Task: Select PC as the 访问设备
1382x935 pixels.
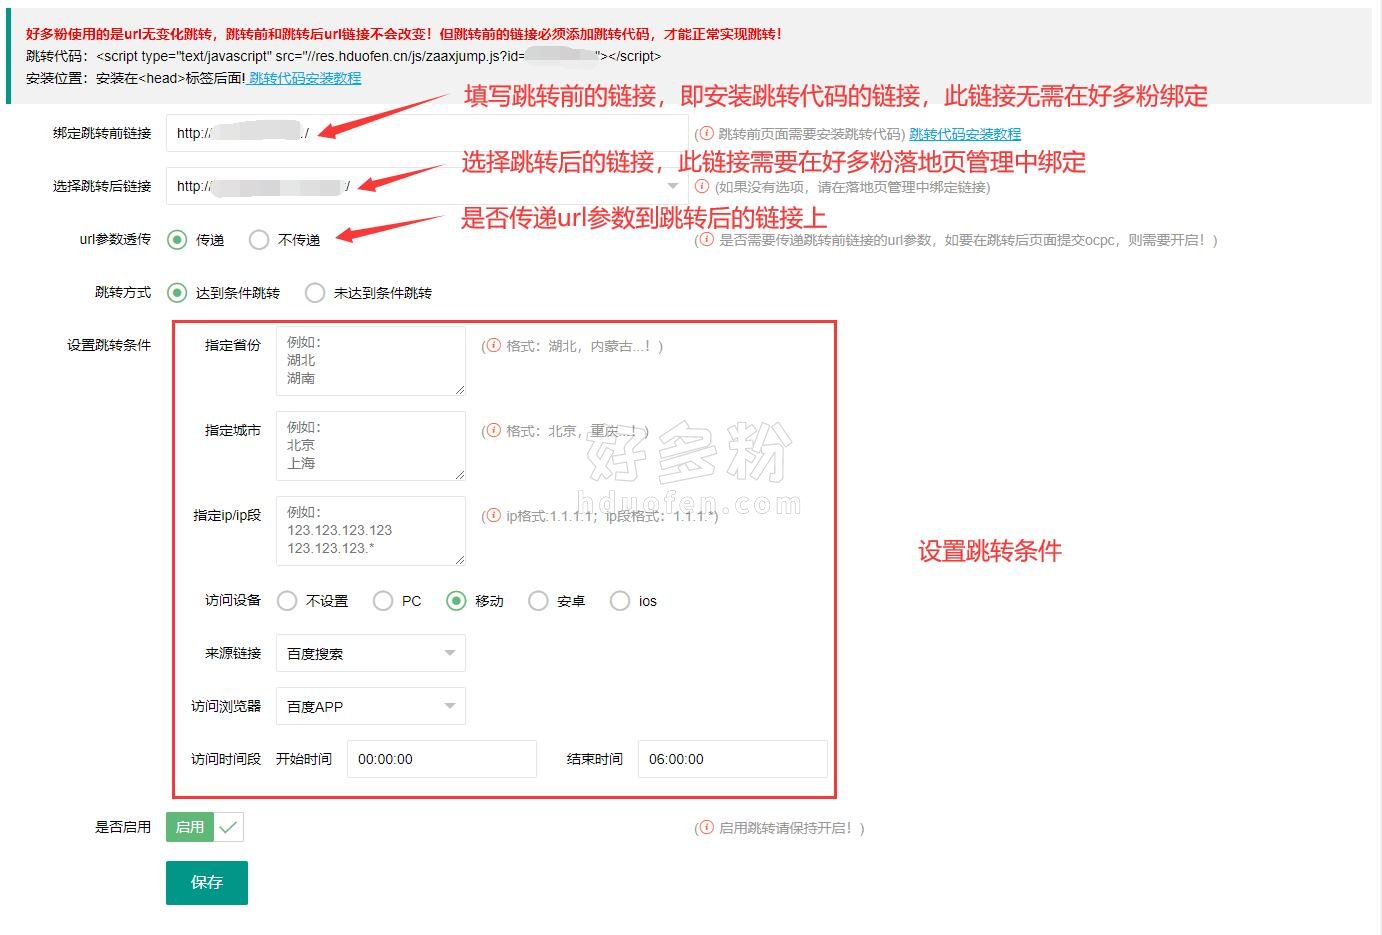Action: click(383, 600)
